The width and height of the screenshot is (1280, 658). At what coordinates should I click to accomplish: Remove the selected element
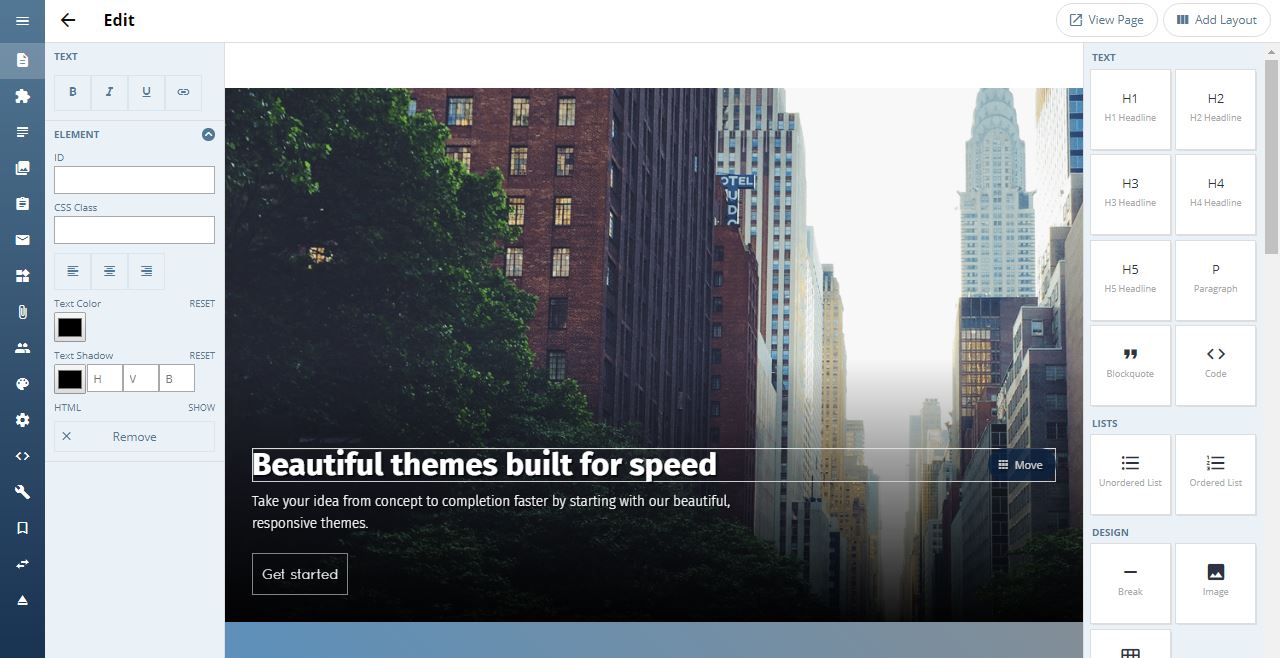pyautogui.click(x=134, y=436)
